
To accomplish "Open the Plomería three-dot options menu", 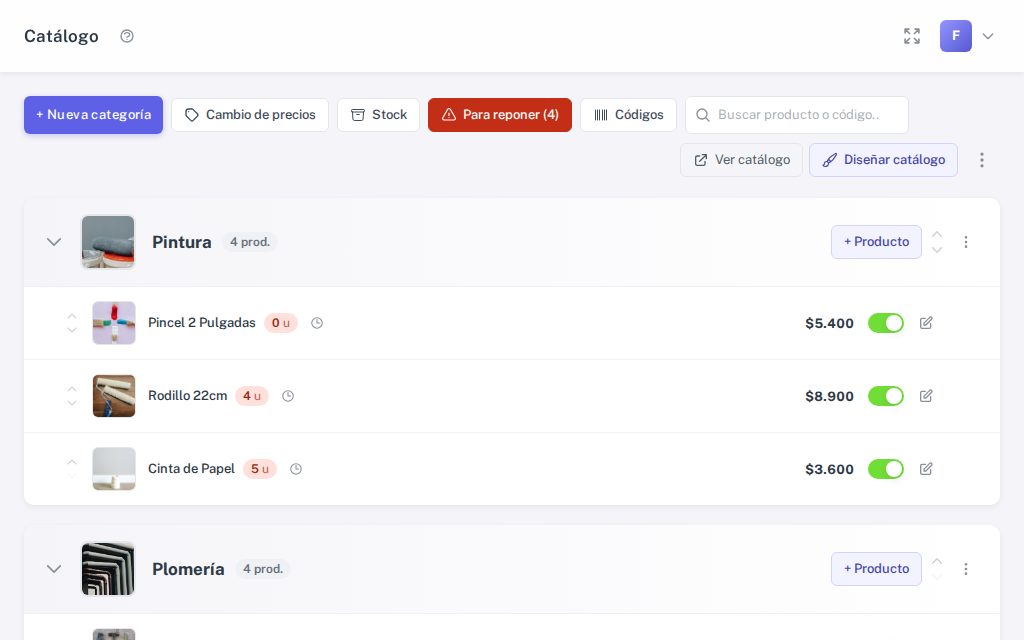I will 966,569.
